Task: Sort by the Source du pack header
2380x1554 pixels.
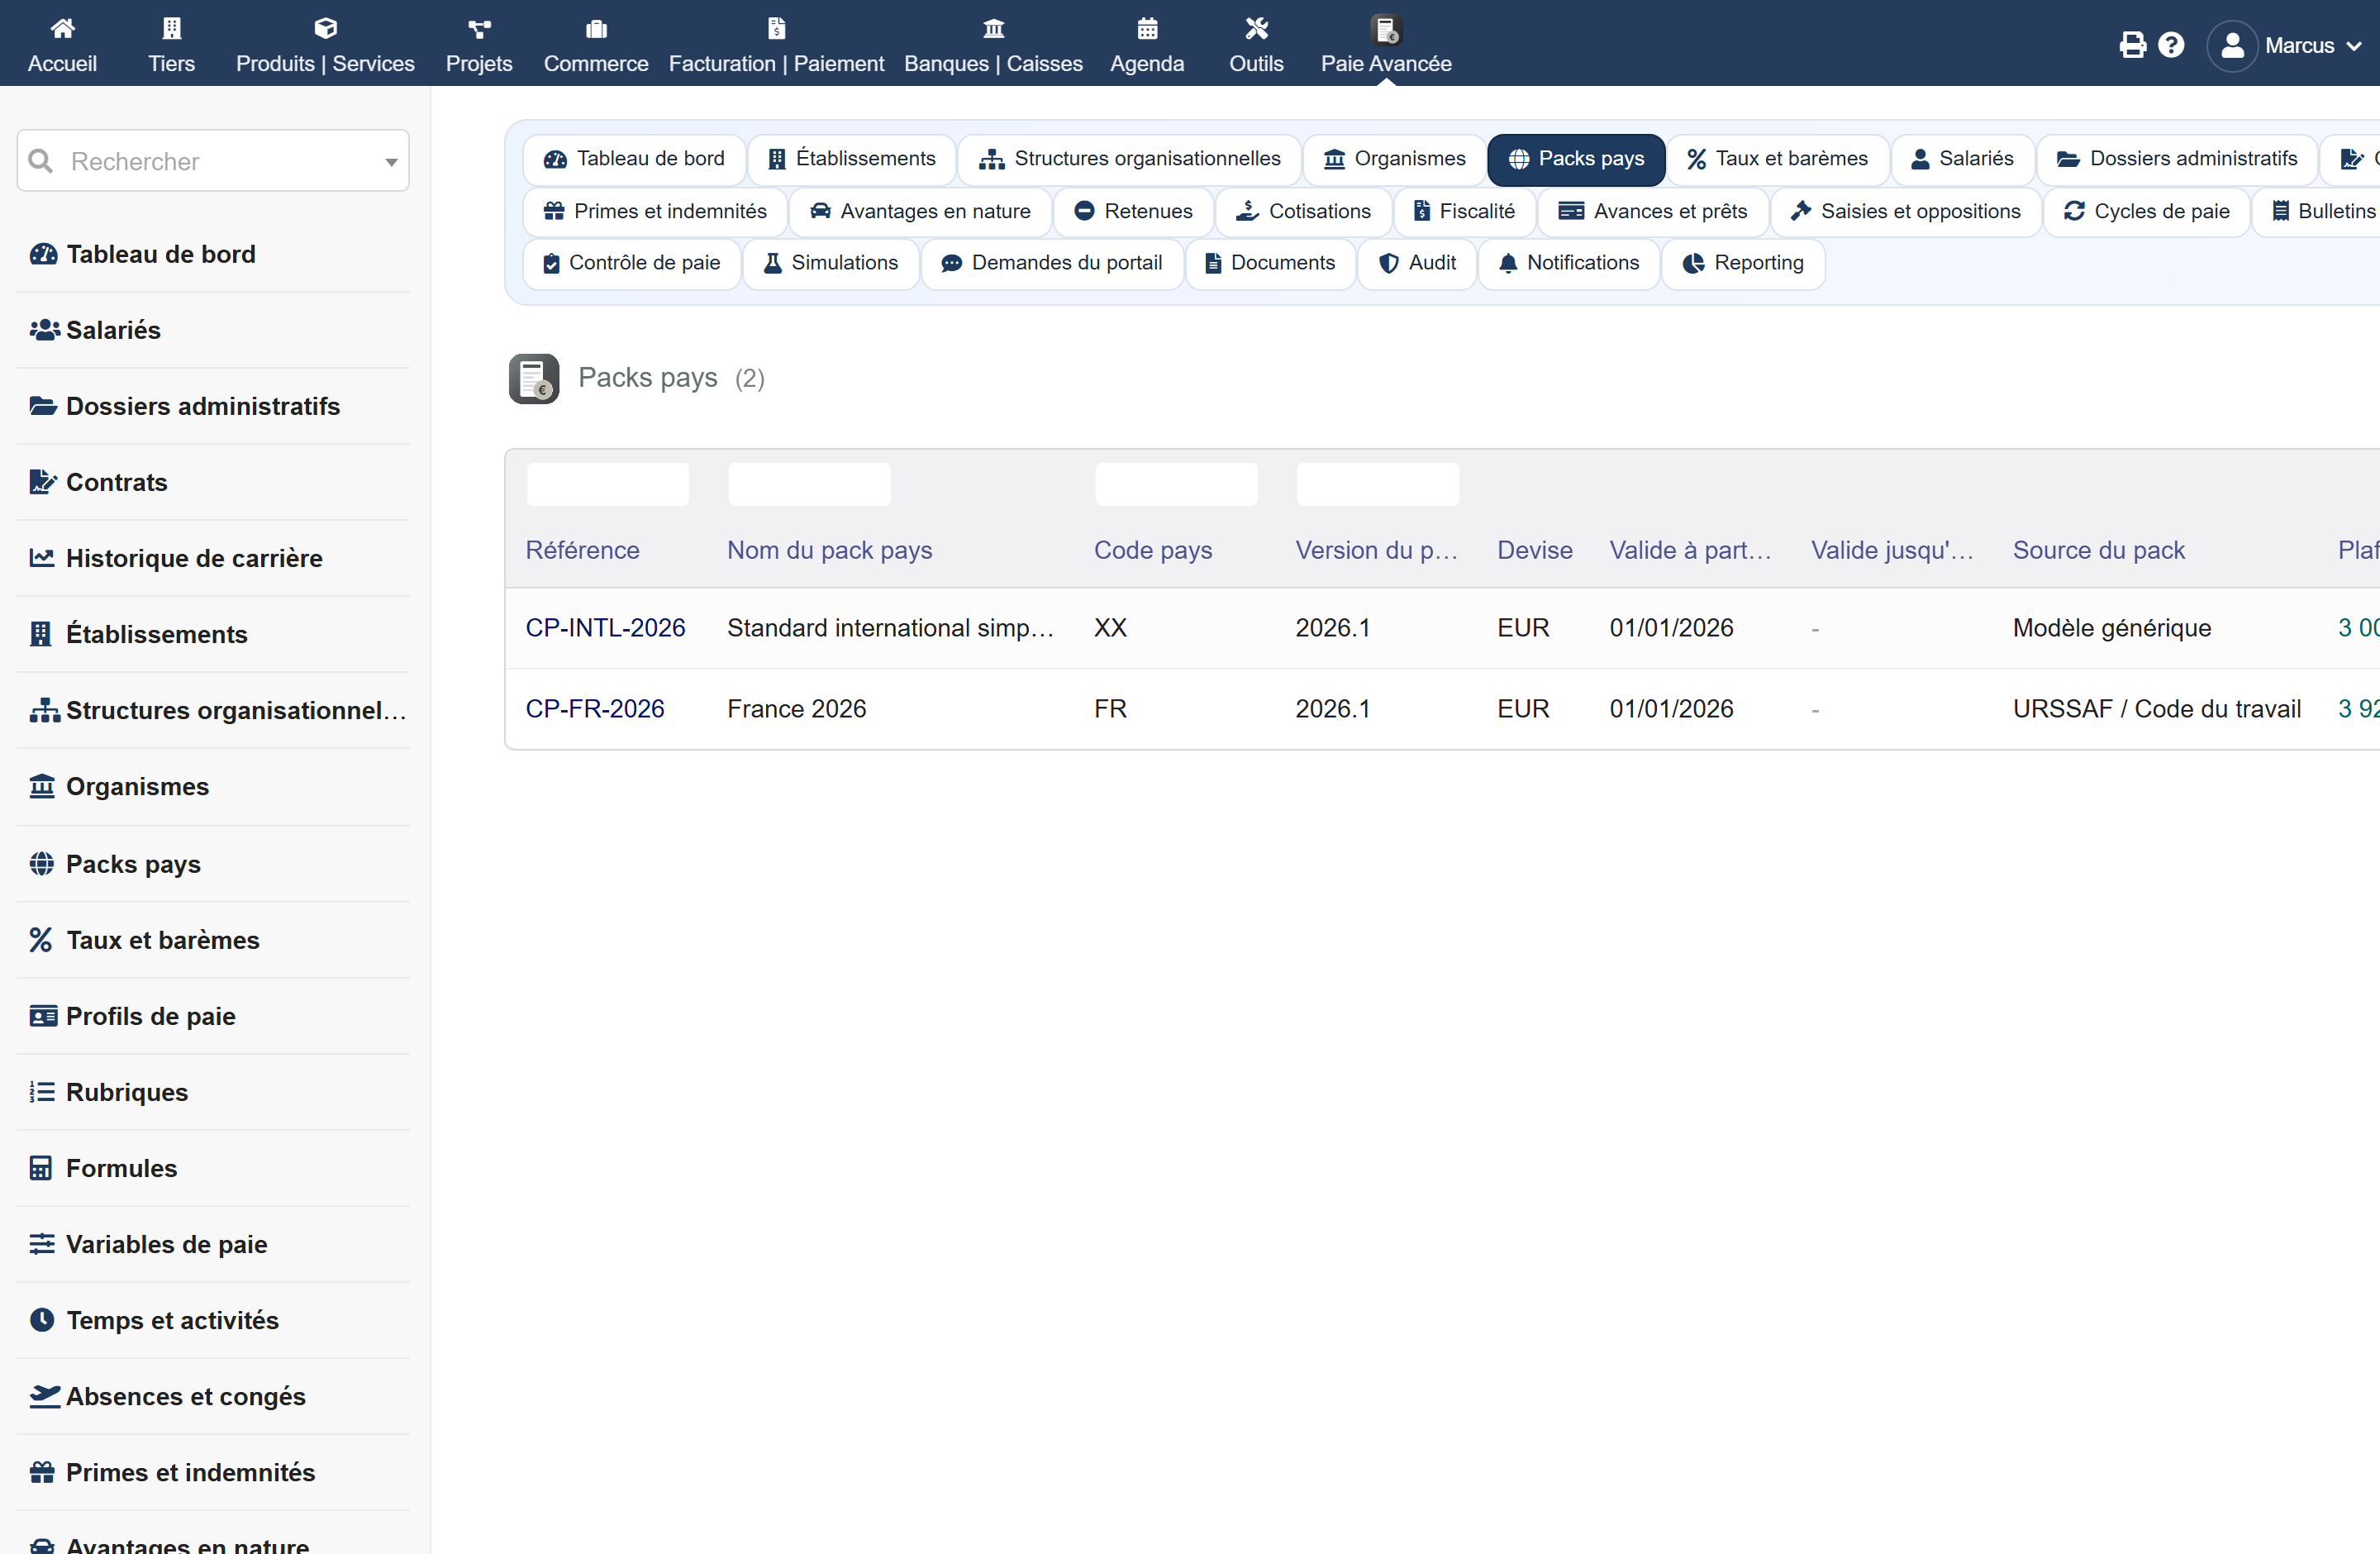Action: 2098,550
